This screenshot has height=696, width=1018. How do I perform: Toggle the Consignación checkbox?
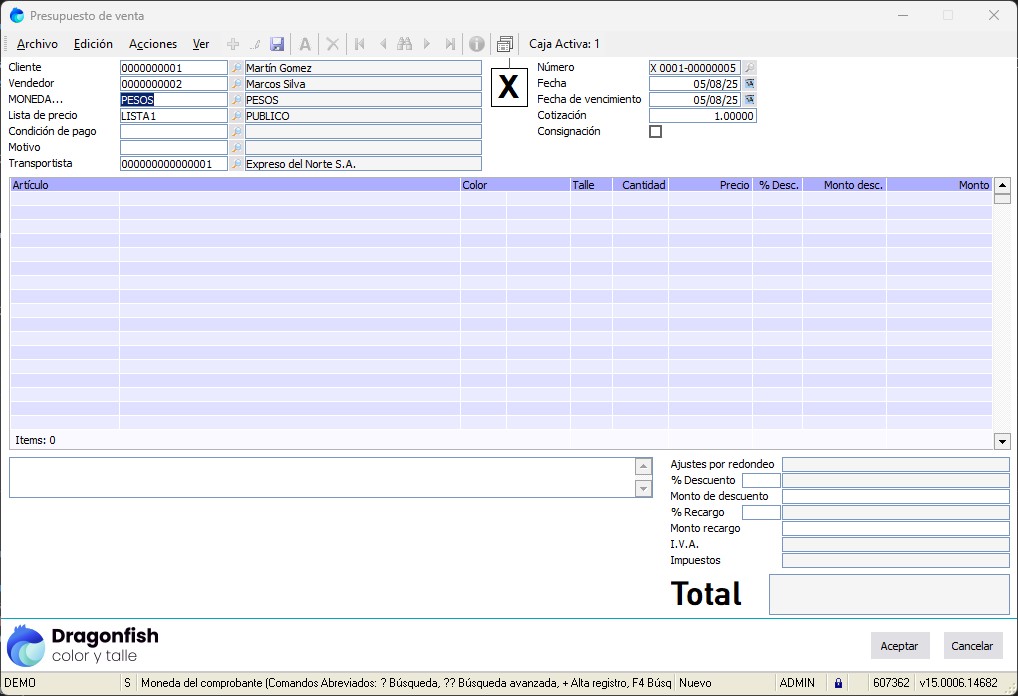pyautogui.click(x=656, y=132)
